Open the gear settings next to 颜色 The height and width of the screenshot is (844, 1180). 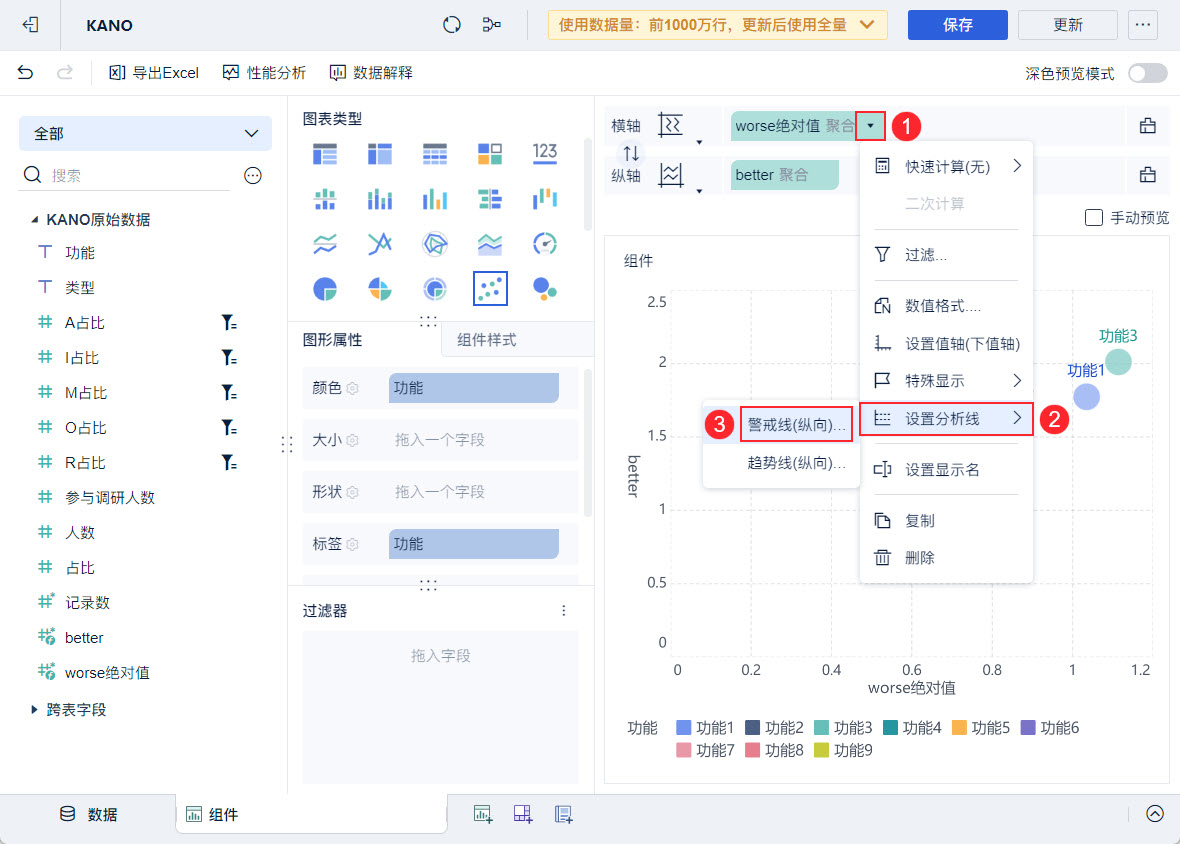(x=352, y=388)
